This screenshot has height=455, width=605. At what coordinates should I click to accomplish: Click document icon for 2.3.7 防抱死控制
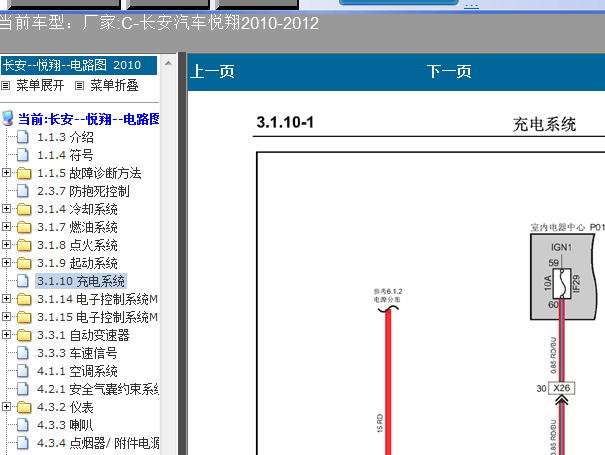[x=23, y=191]
